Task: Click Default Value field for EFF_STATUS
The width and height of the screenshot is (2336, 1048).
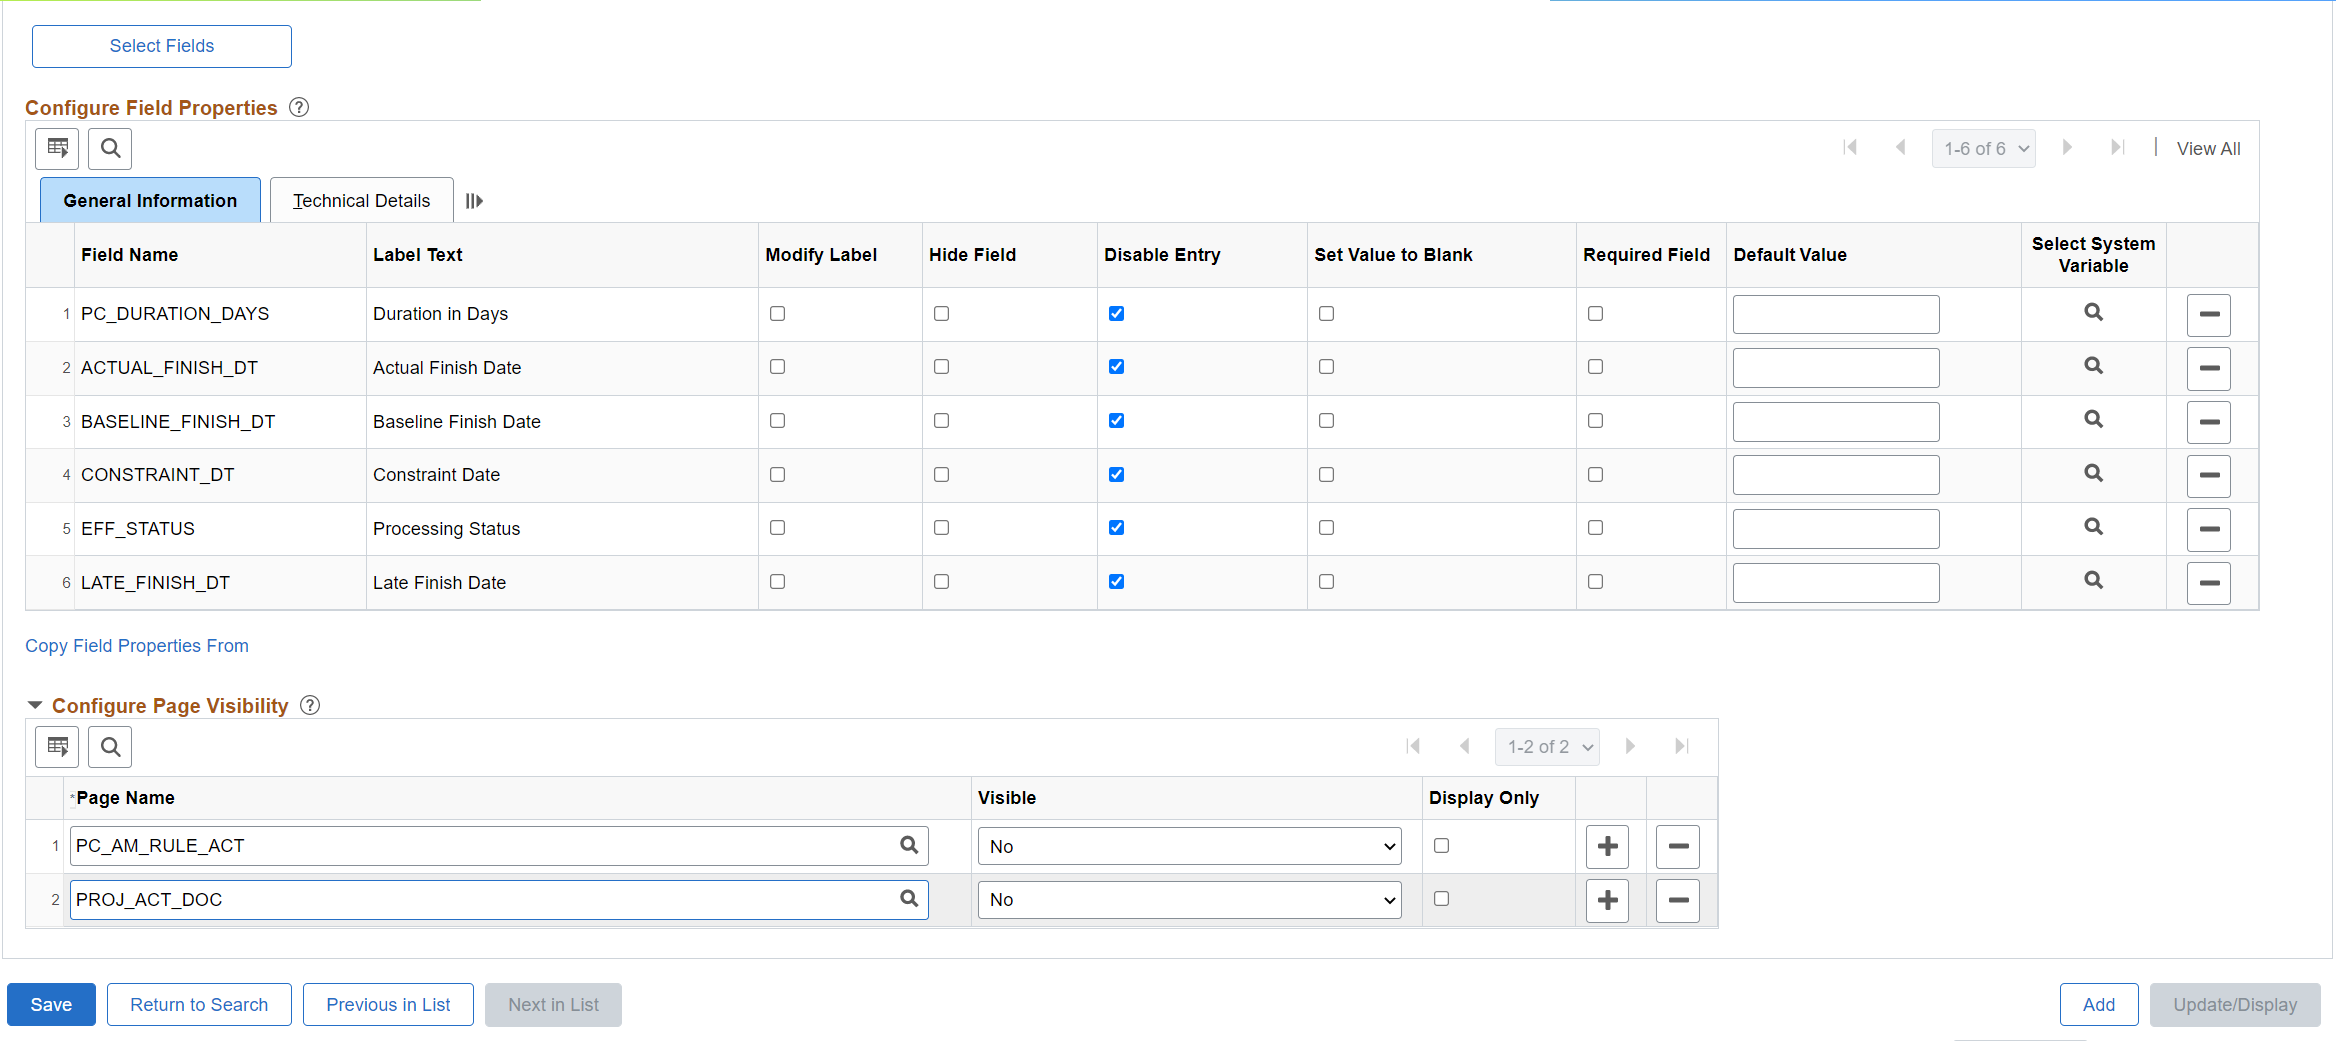Action: [1836, 529]
